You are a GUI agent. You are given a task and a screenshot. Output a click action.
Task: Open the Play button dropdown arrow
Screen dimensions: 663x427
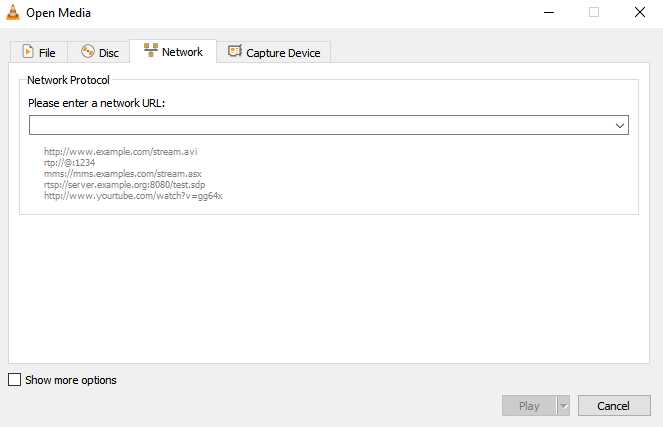[563, 406]
